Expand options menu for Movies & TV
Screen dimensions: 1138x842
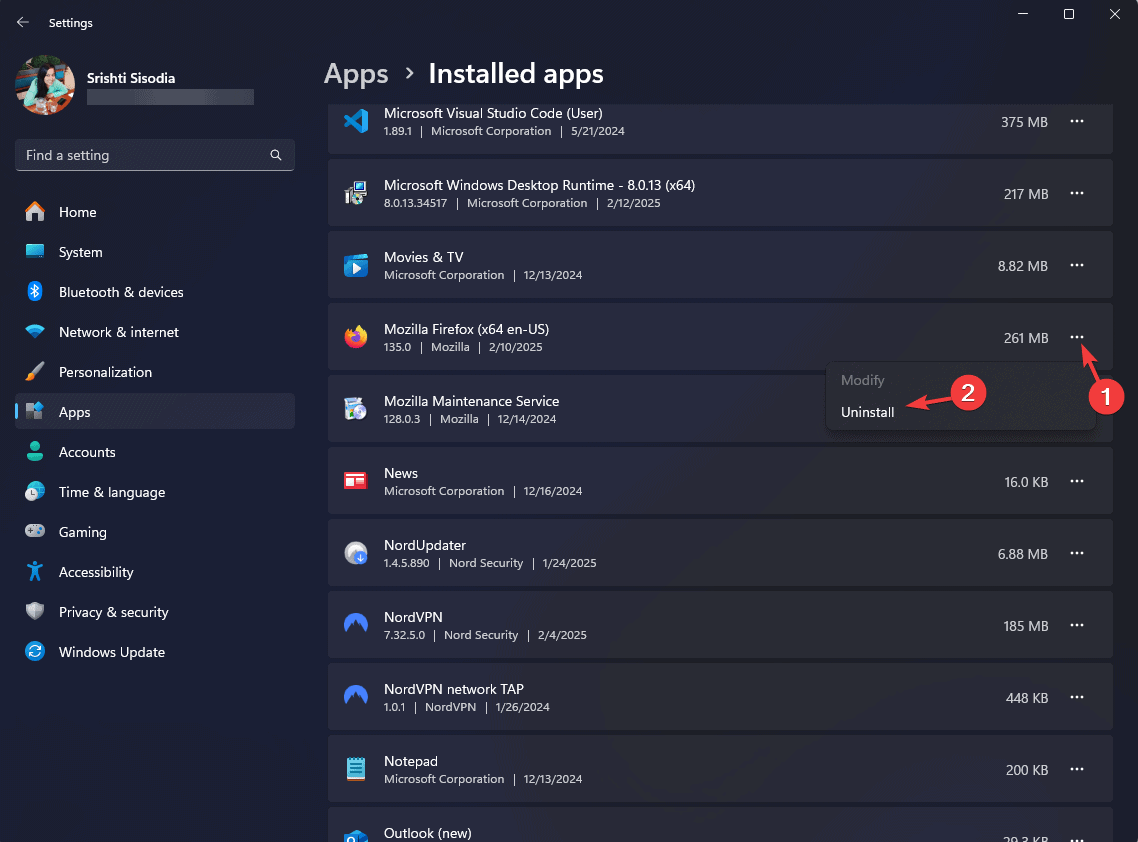coord(1077,266)
